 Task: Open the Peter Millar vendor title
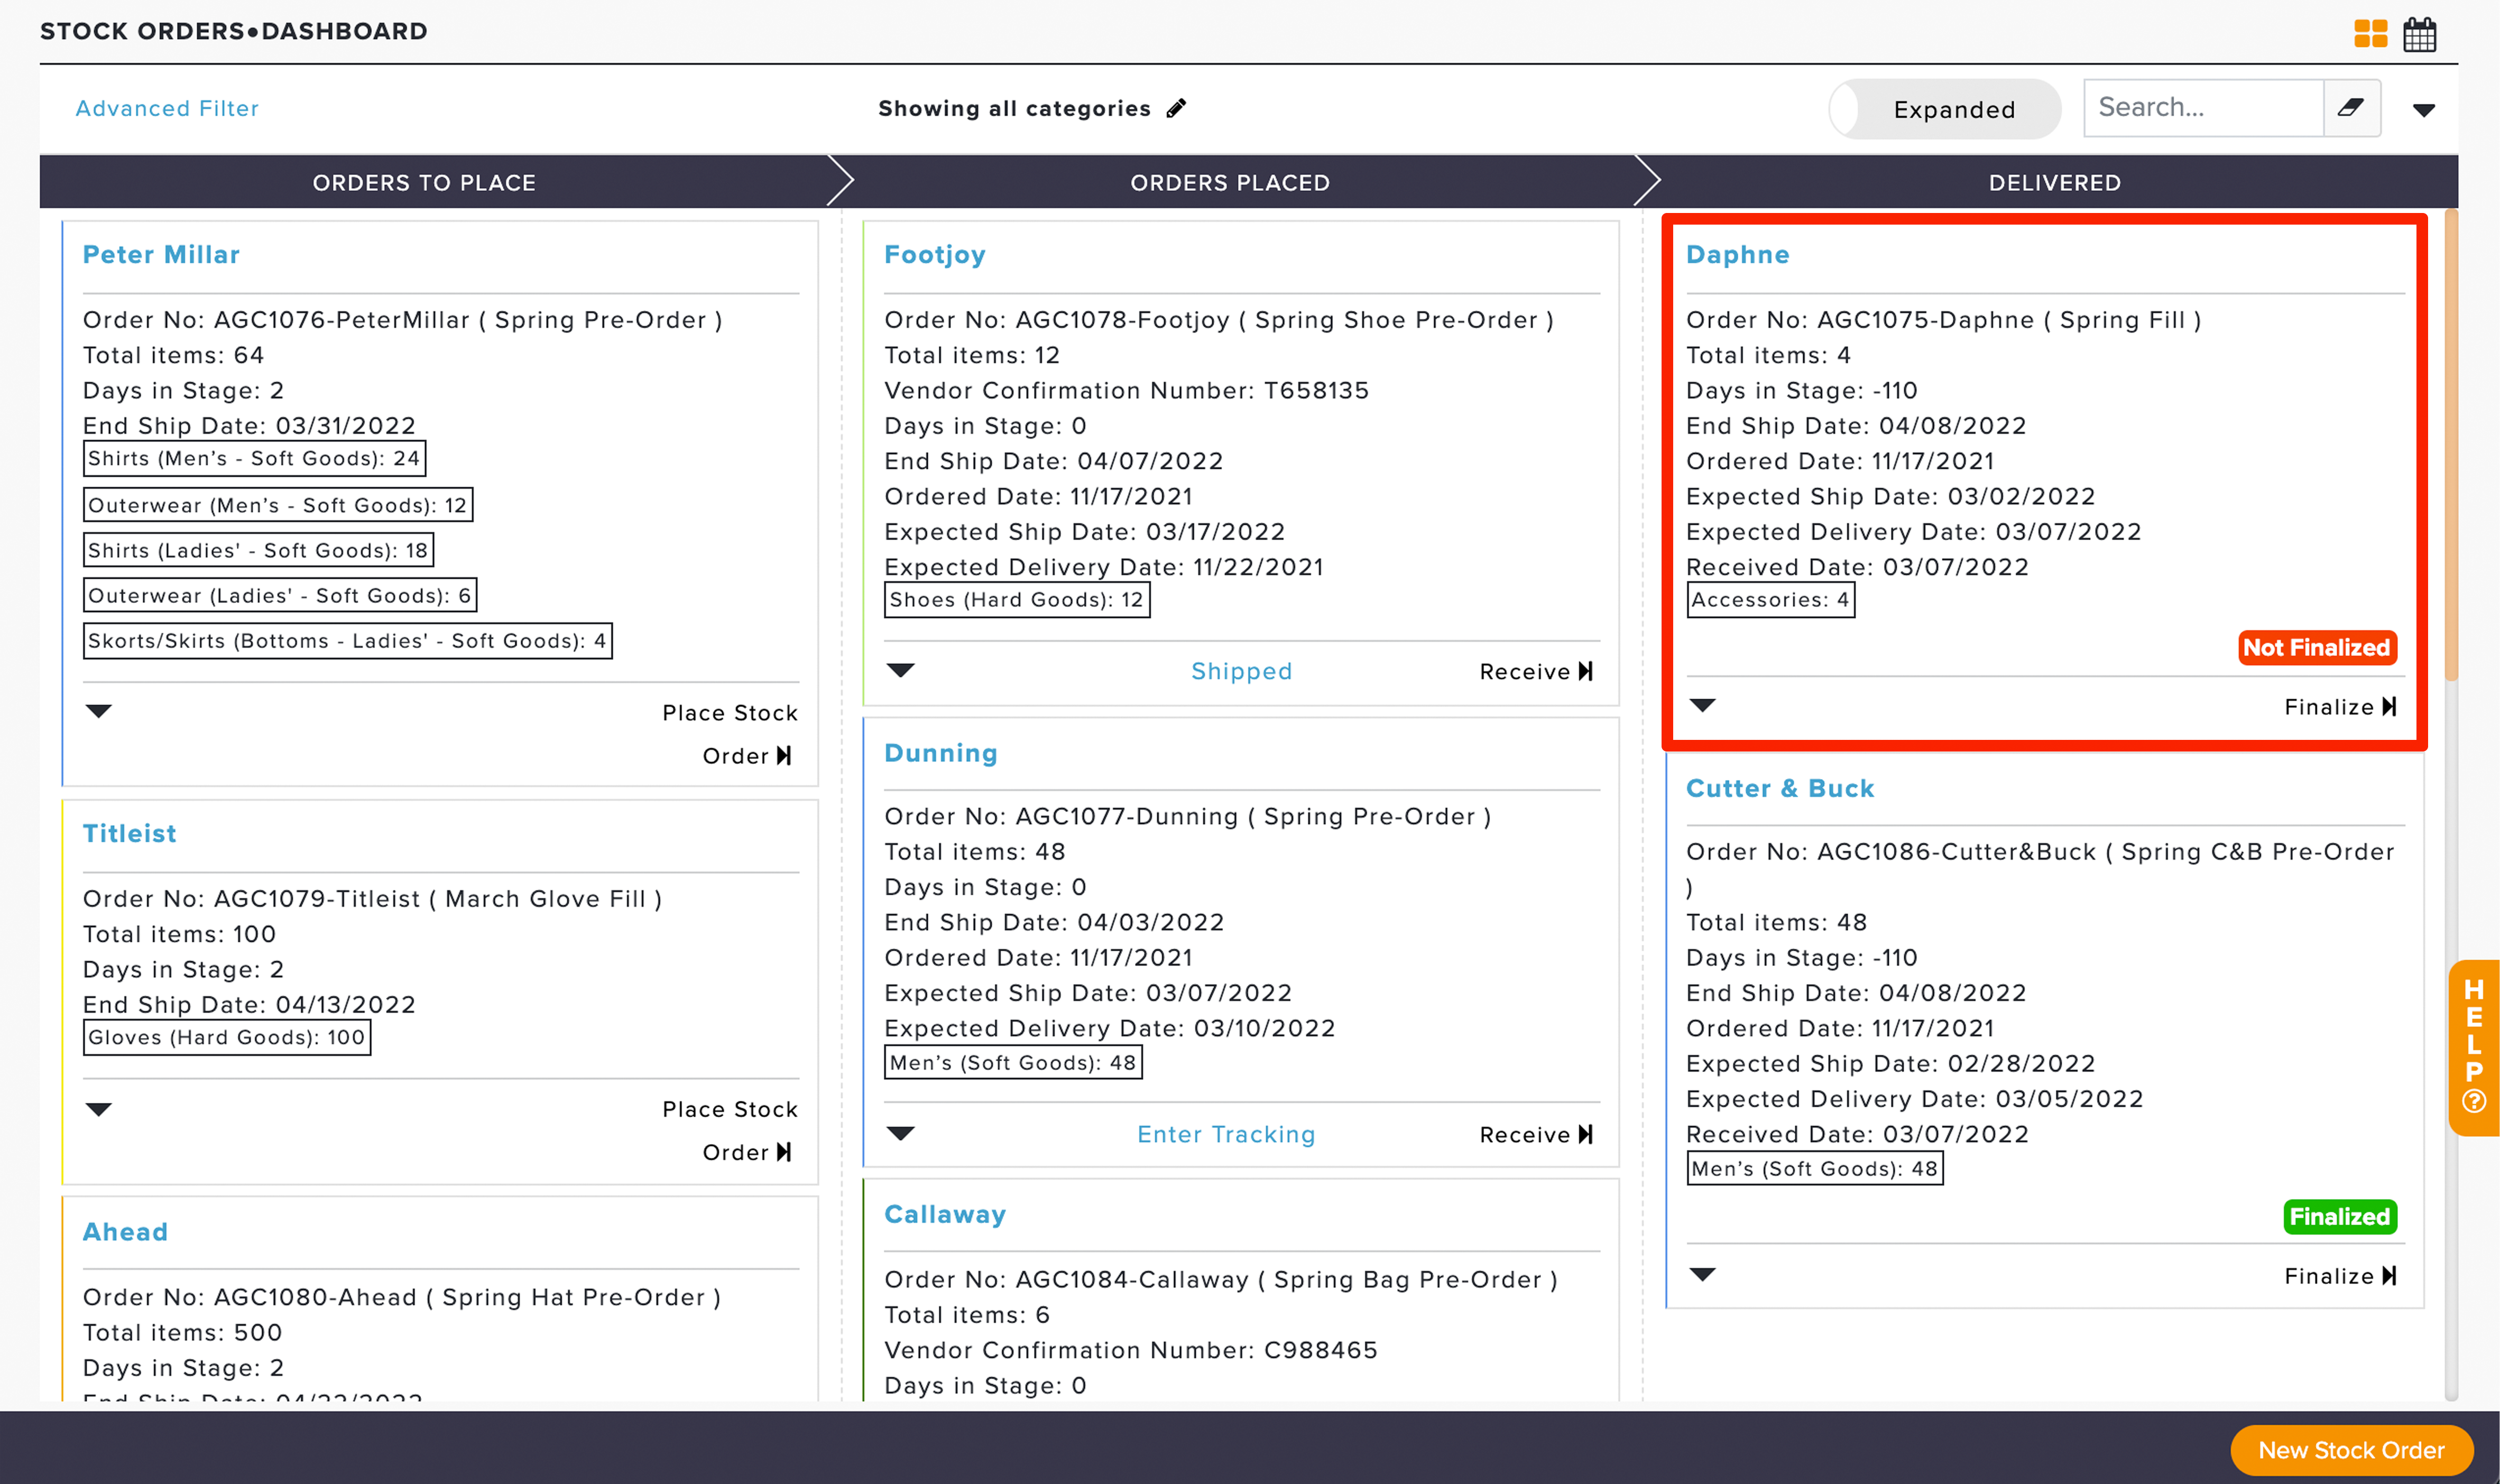pyautogui.click(x=161, y=254)
